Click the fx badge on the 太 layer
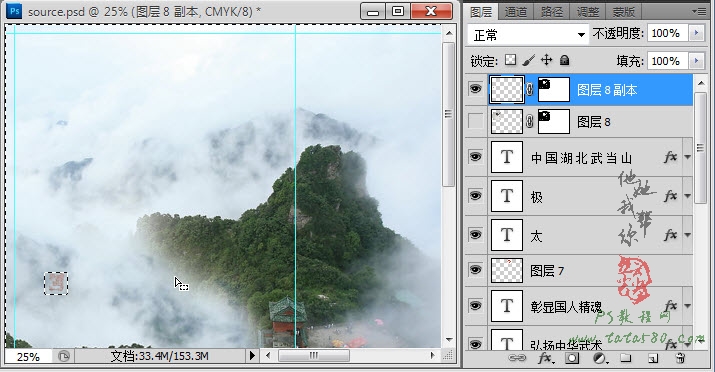Screen dimensions: 715x372 [x=670, y=235]
